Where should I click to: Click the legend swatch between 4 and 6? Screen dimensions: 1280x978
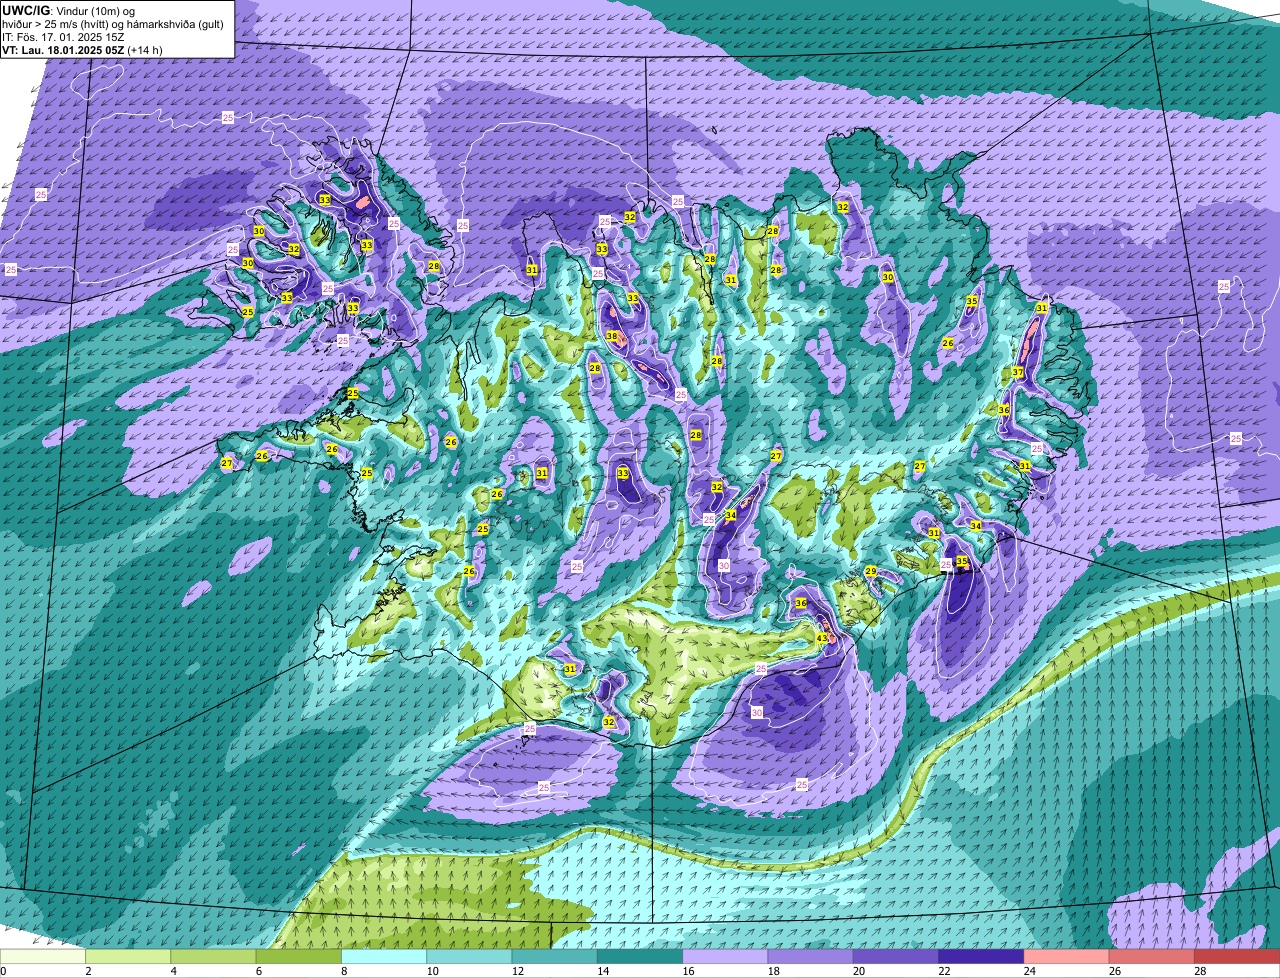coord(213,957)
